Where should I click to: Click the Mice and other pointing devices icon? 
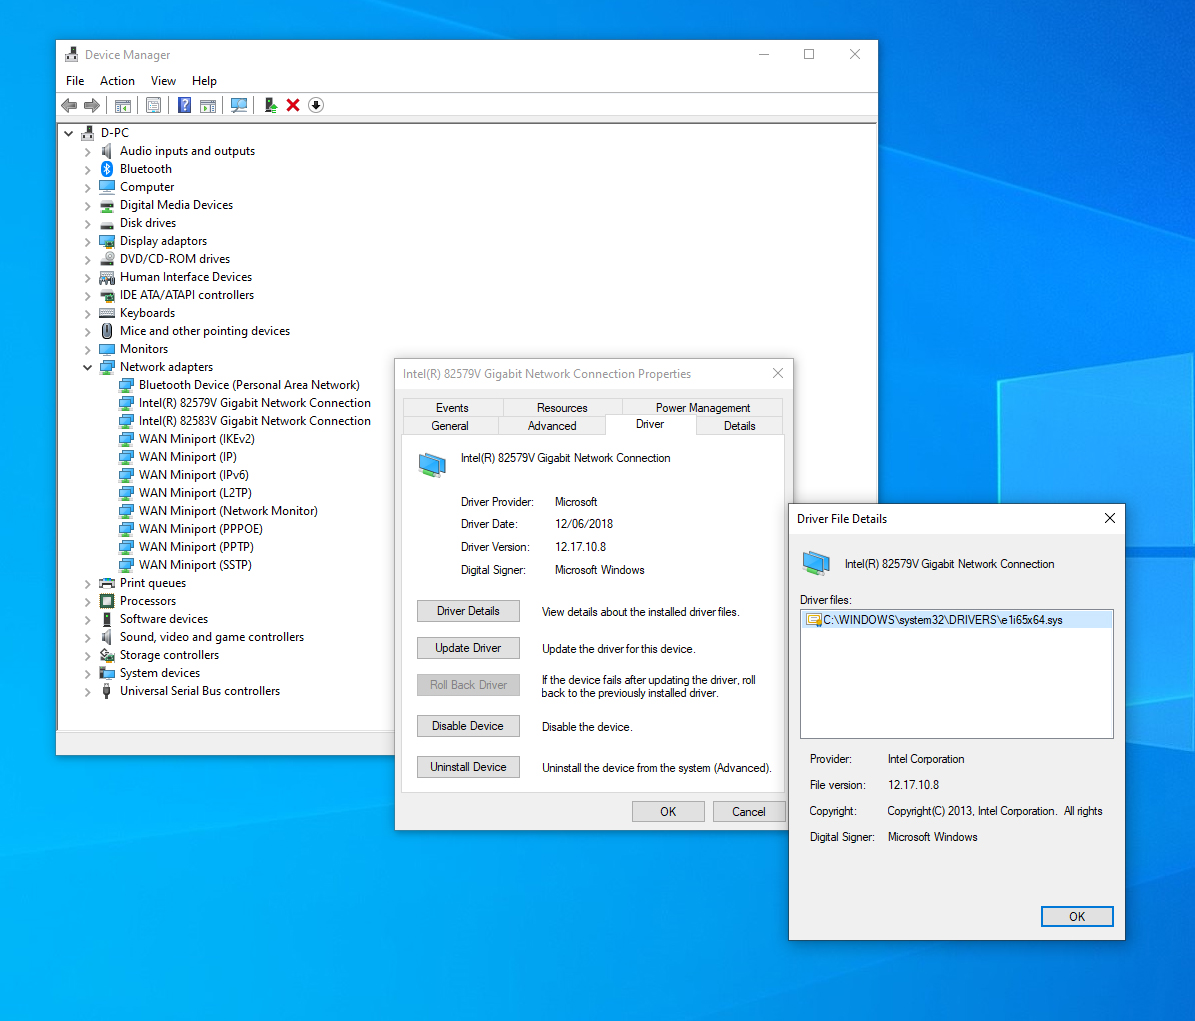click(107, 331)
